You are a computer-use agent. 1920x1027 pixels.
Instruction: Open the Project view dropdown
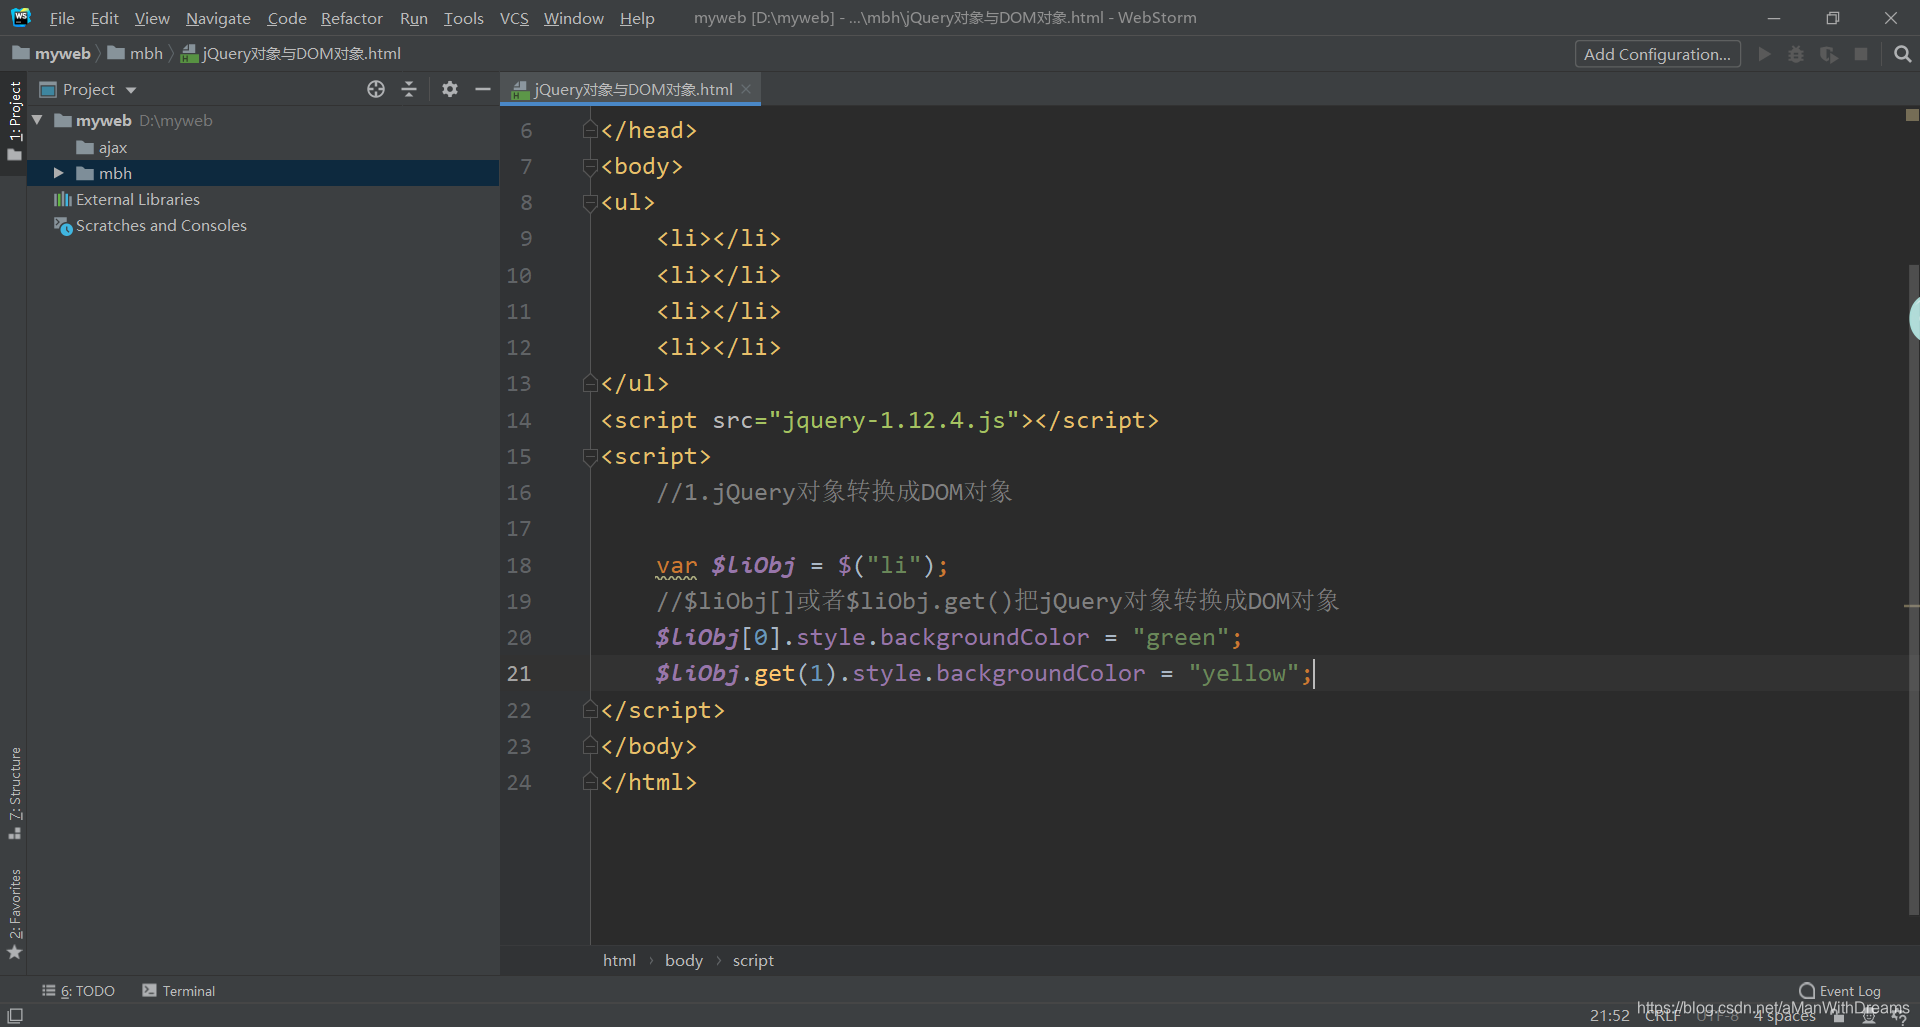click(131, 90)
